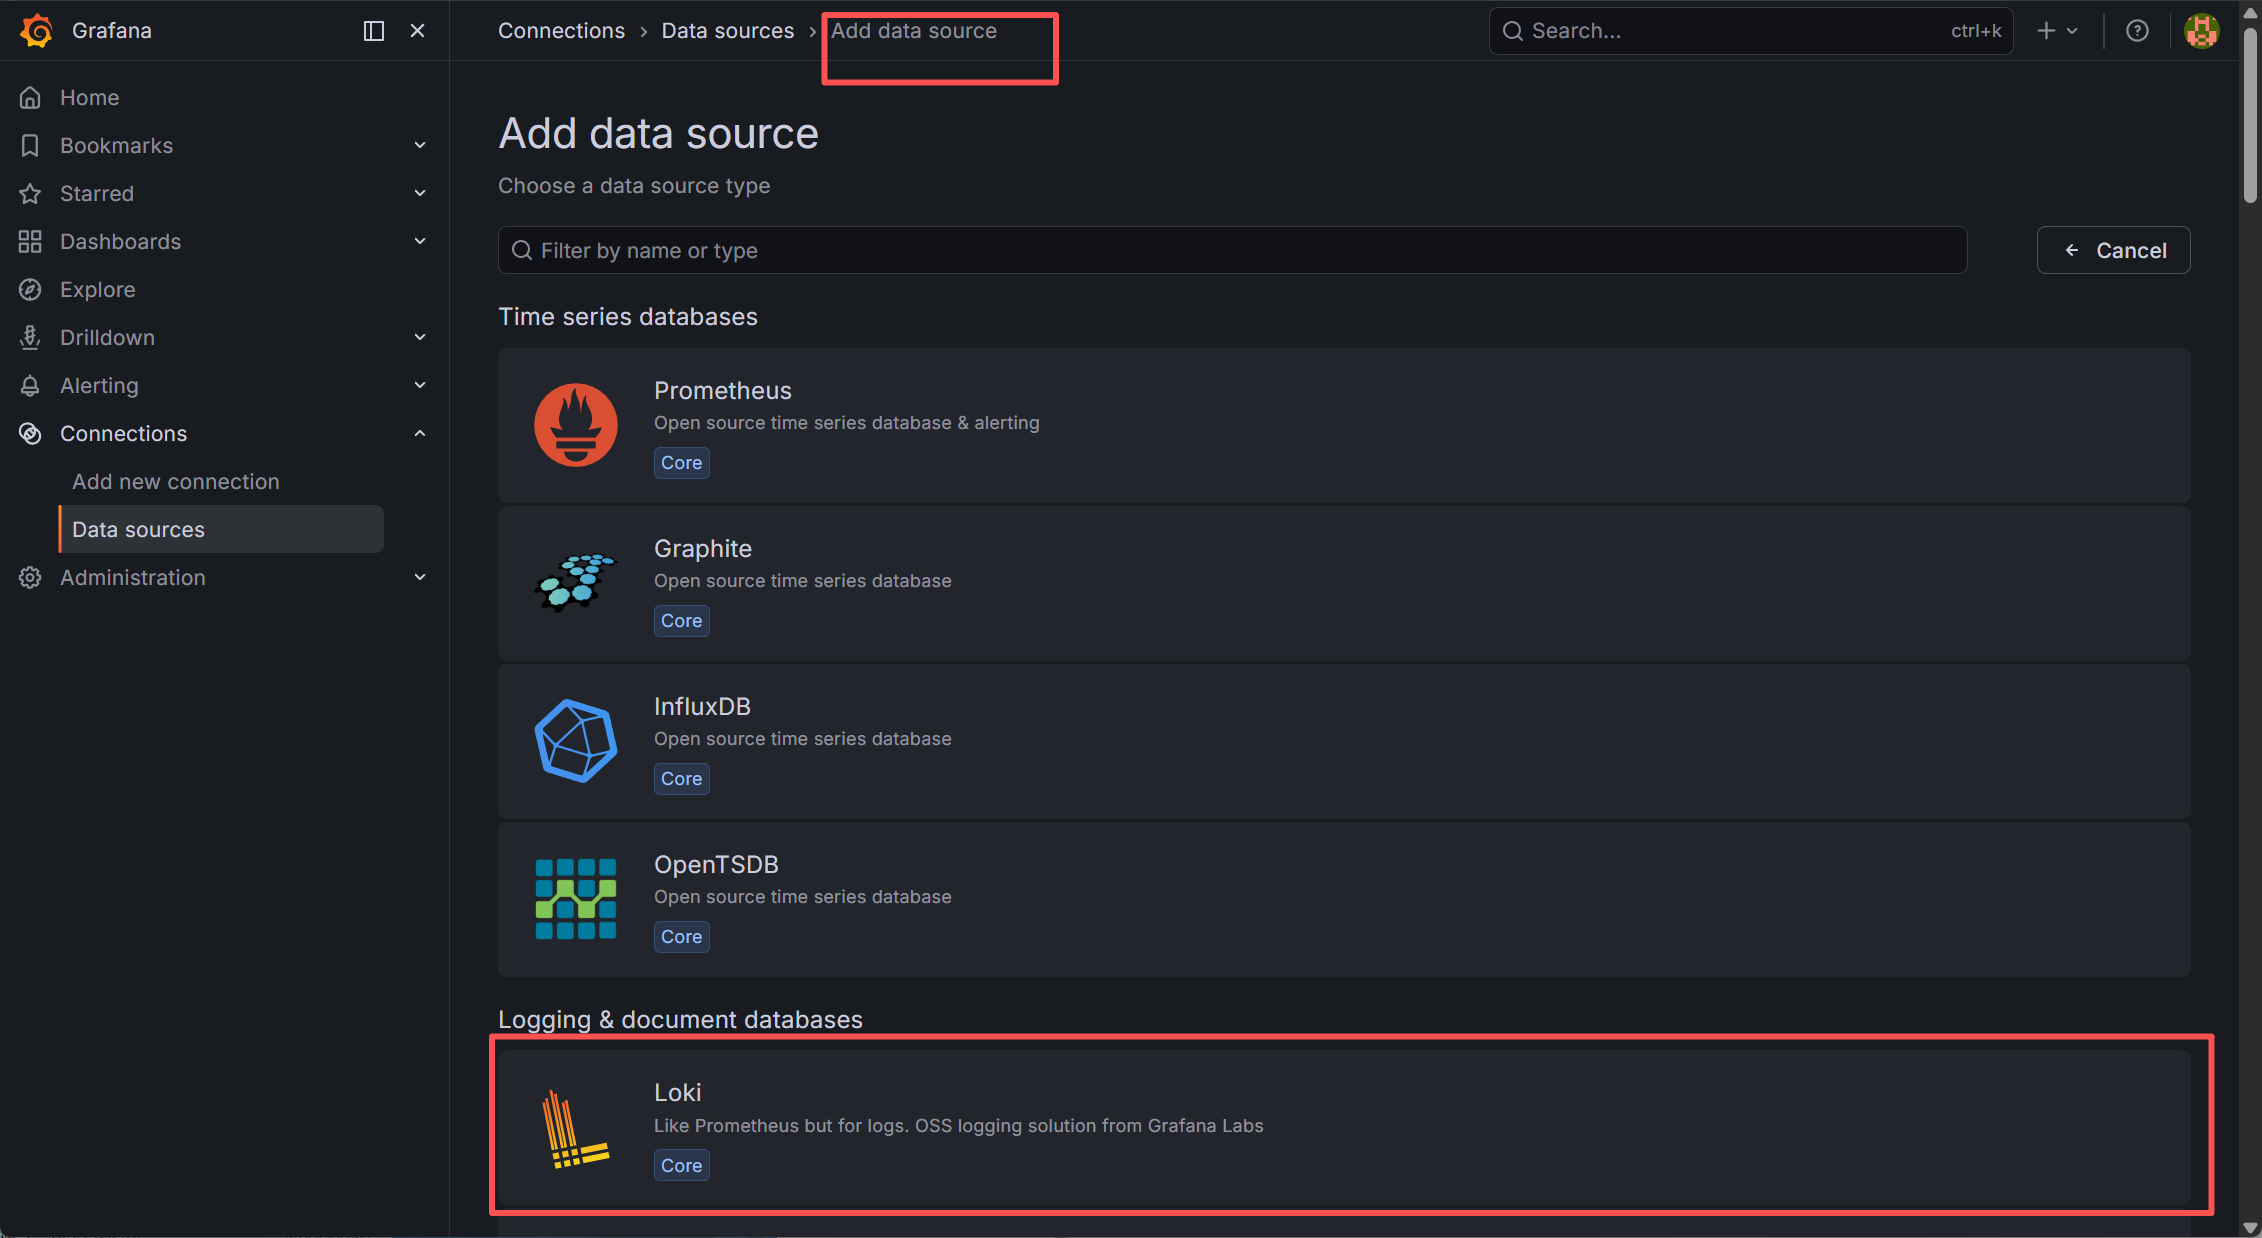This screenshot has height=1238, width=2262.
Task: Click the scrollbar down arrow
Action: [2250, 1227]
